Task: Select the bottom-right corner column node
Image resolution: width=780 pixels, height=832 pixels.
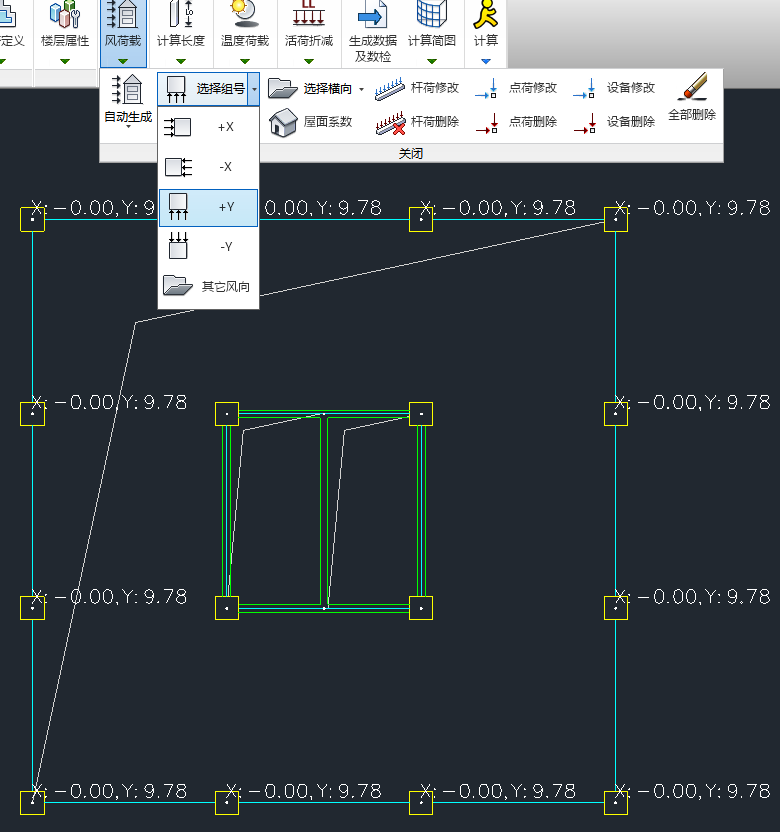Action: [616, 802]
